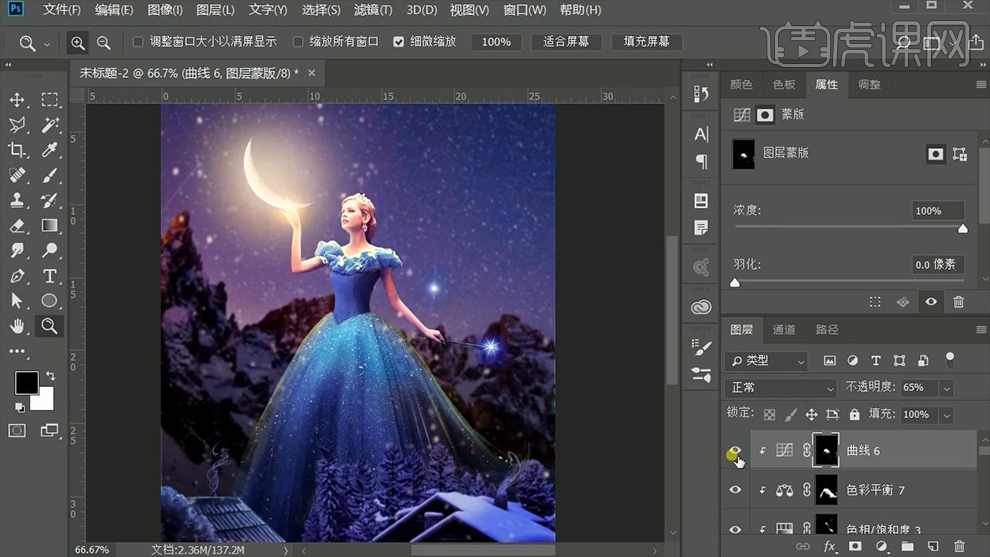Screen dimensions: 990x557
Task: Toggle the 细微缩放 checkbox
Action: coord(399,42)
